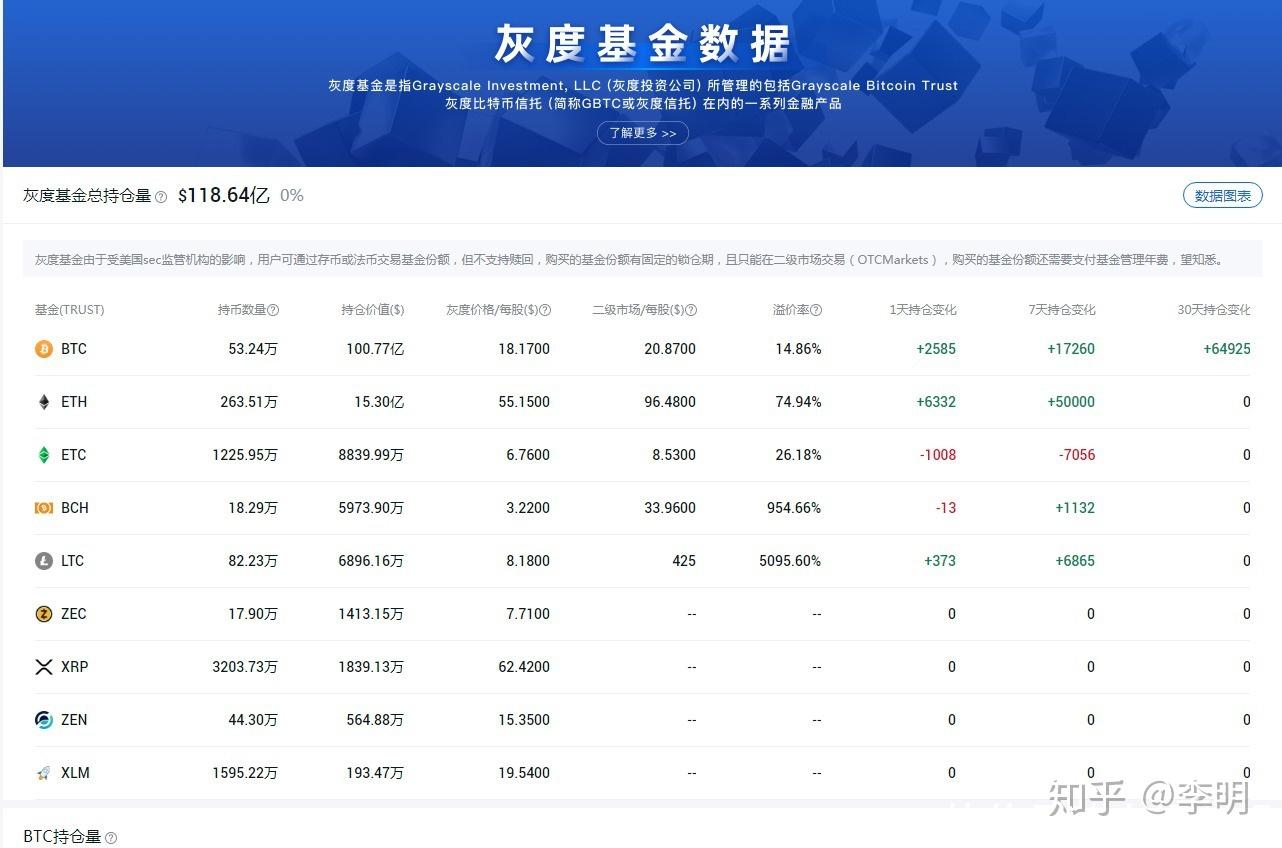Click XLM holdings count 1595.22万
Screen dimensions: 1282x848
tap(245, 773)
